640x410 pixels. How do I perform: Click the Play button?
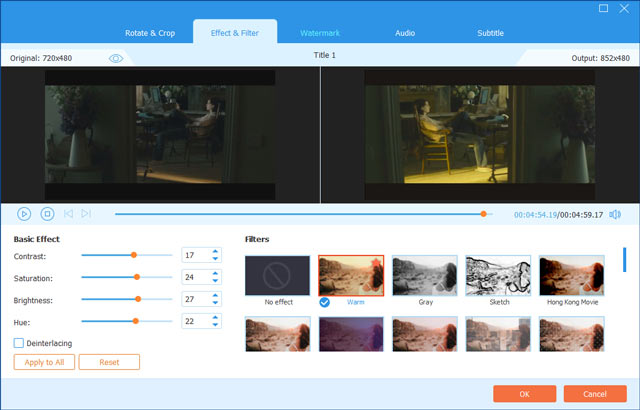[x=24, y=214]
